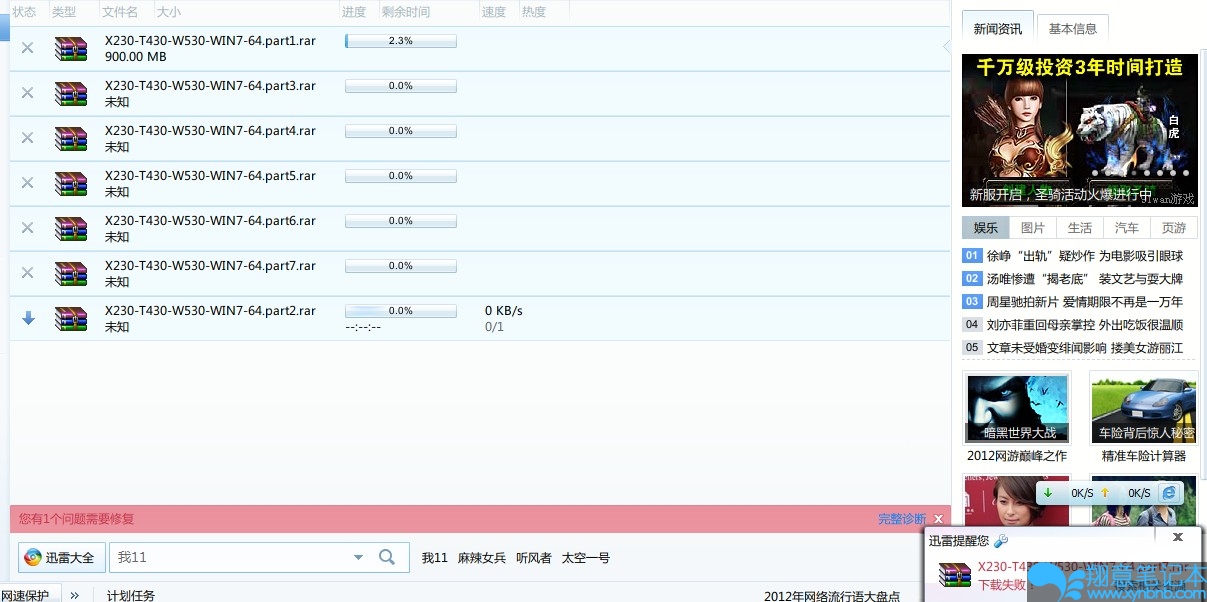
Task: Select the RAR archive icon of part2.rar
Action: (x=71, y=319)
